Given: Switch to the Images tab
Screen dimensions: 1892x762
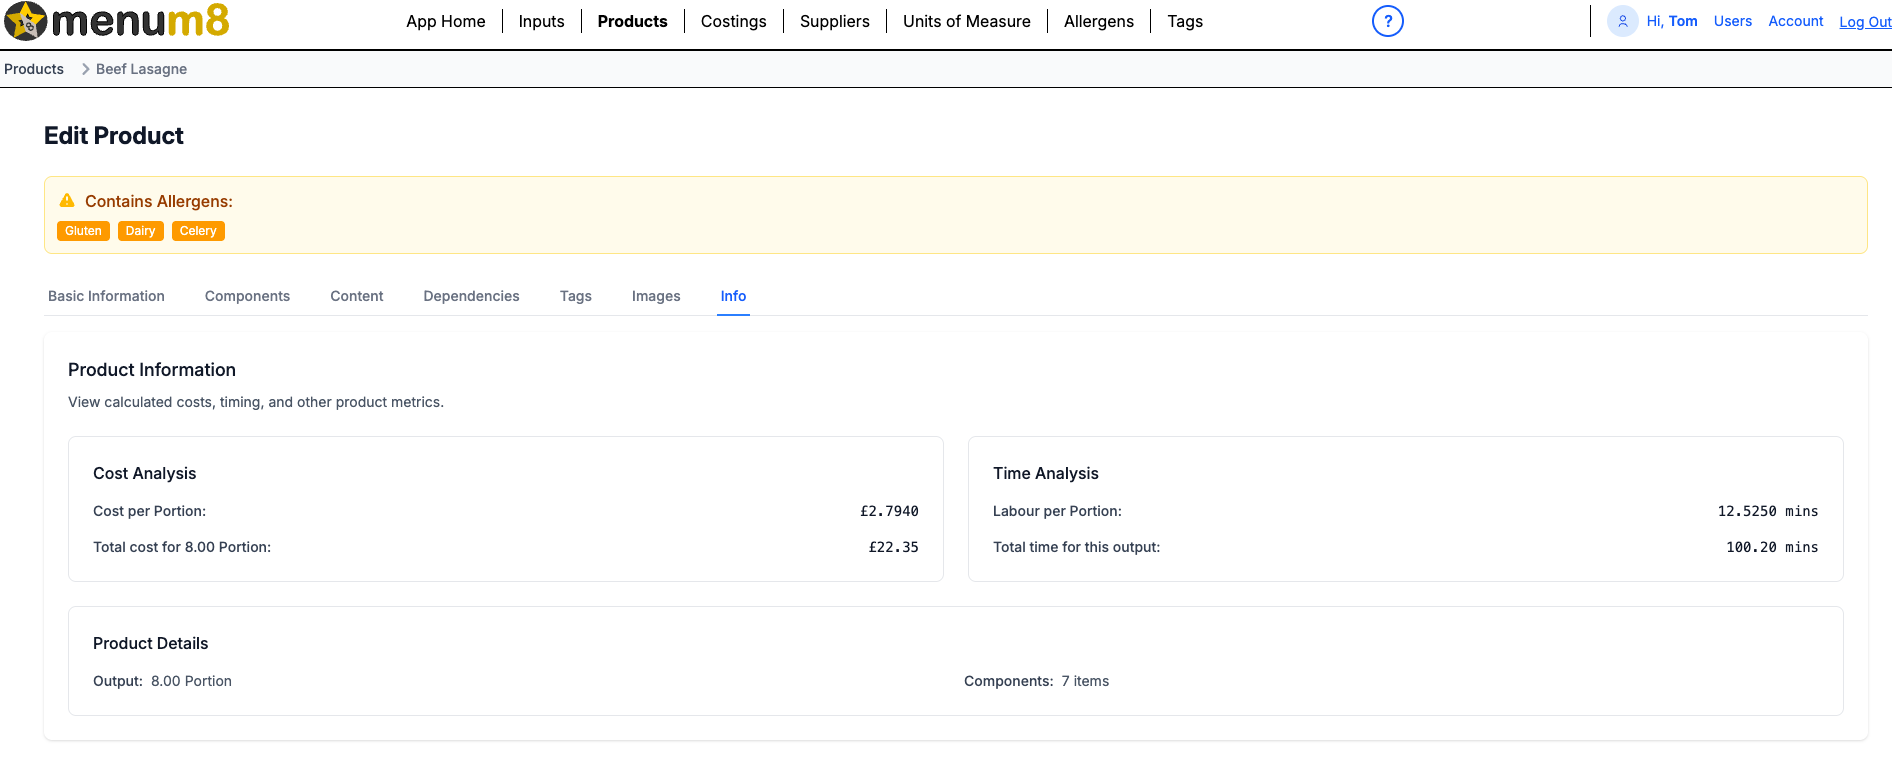Looking at the screenshot, I should click(x=656, y=296).
